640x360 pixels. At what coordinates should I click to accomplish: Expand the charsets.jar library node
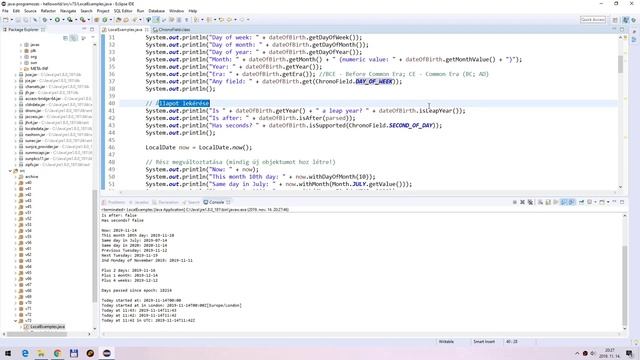16,87
